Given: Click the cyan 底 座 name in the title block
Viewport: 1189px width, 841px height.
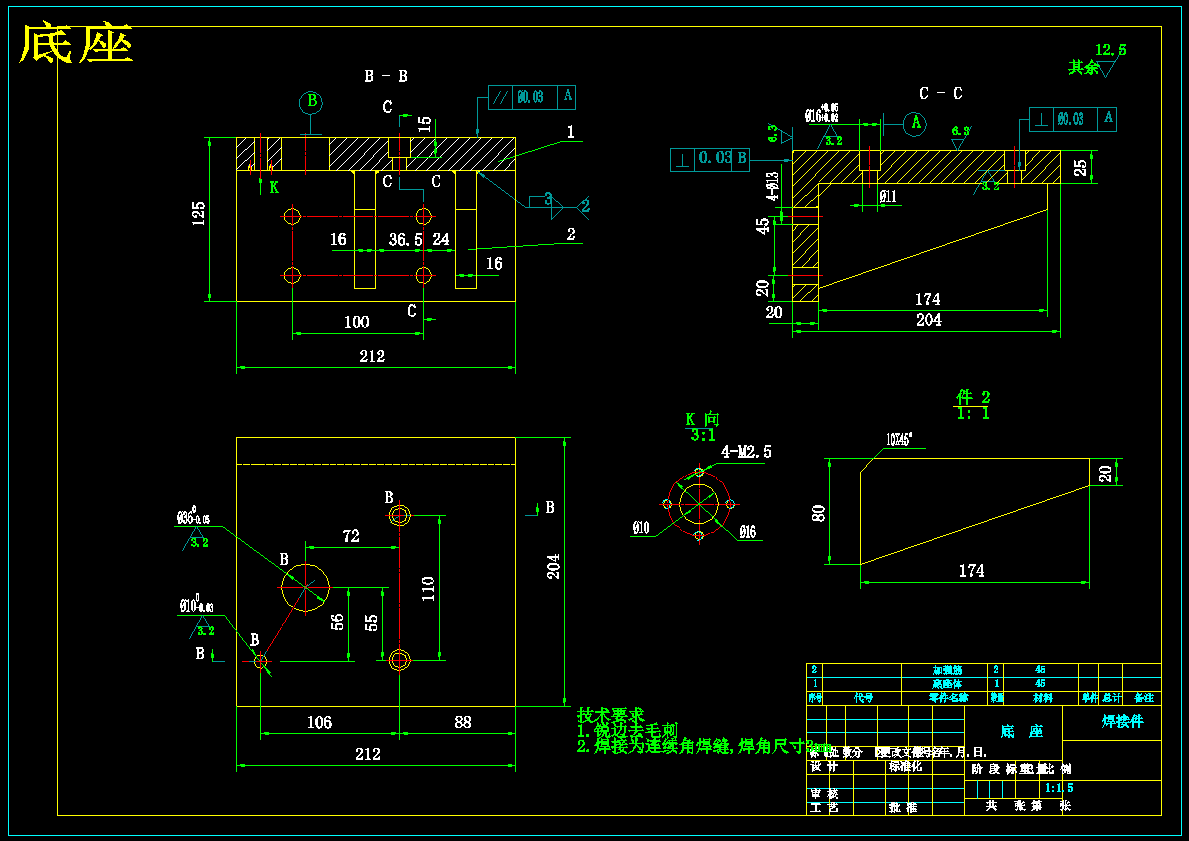Looking at the screenshot, I should click(1021, 732).
